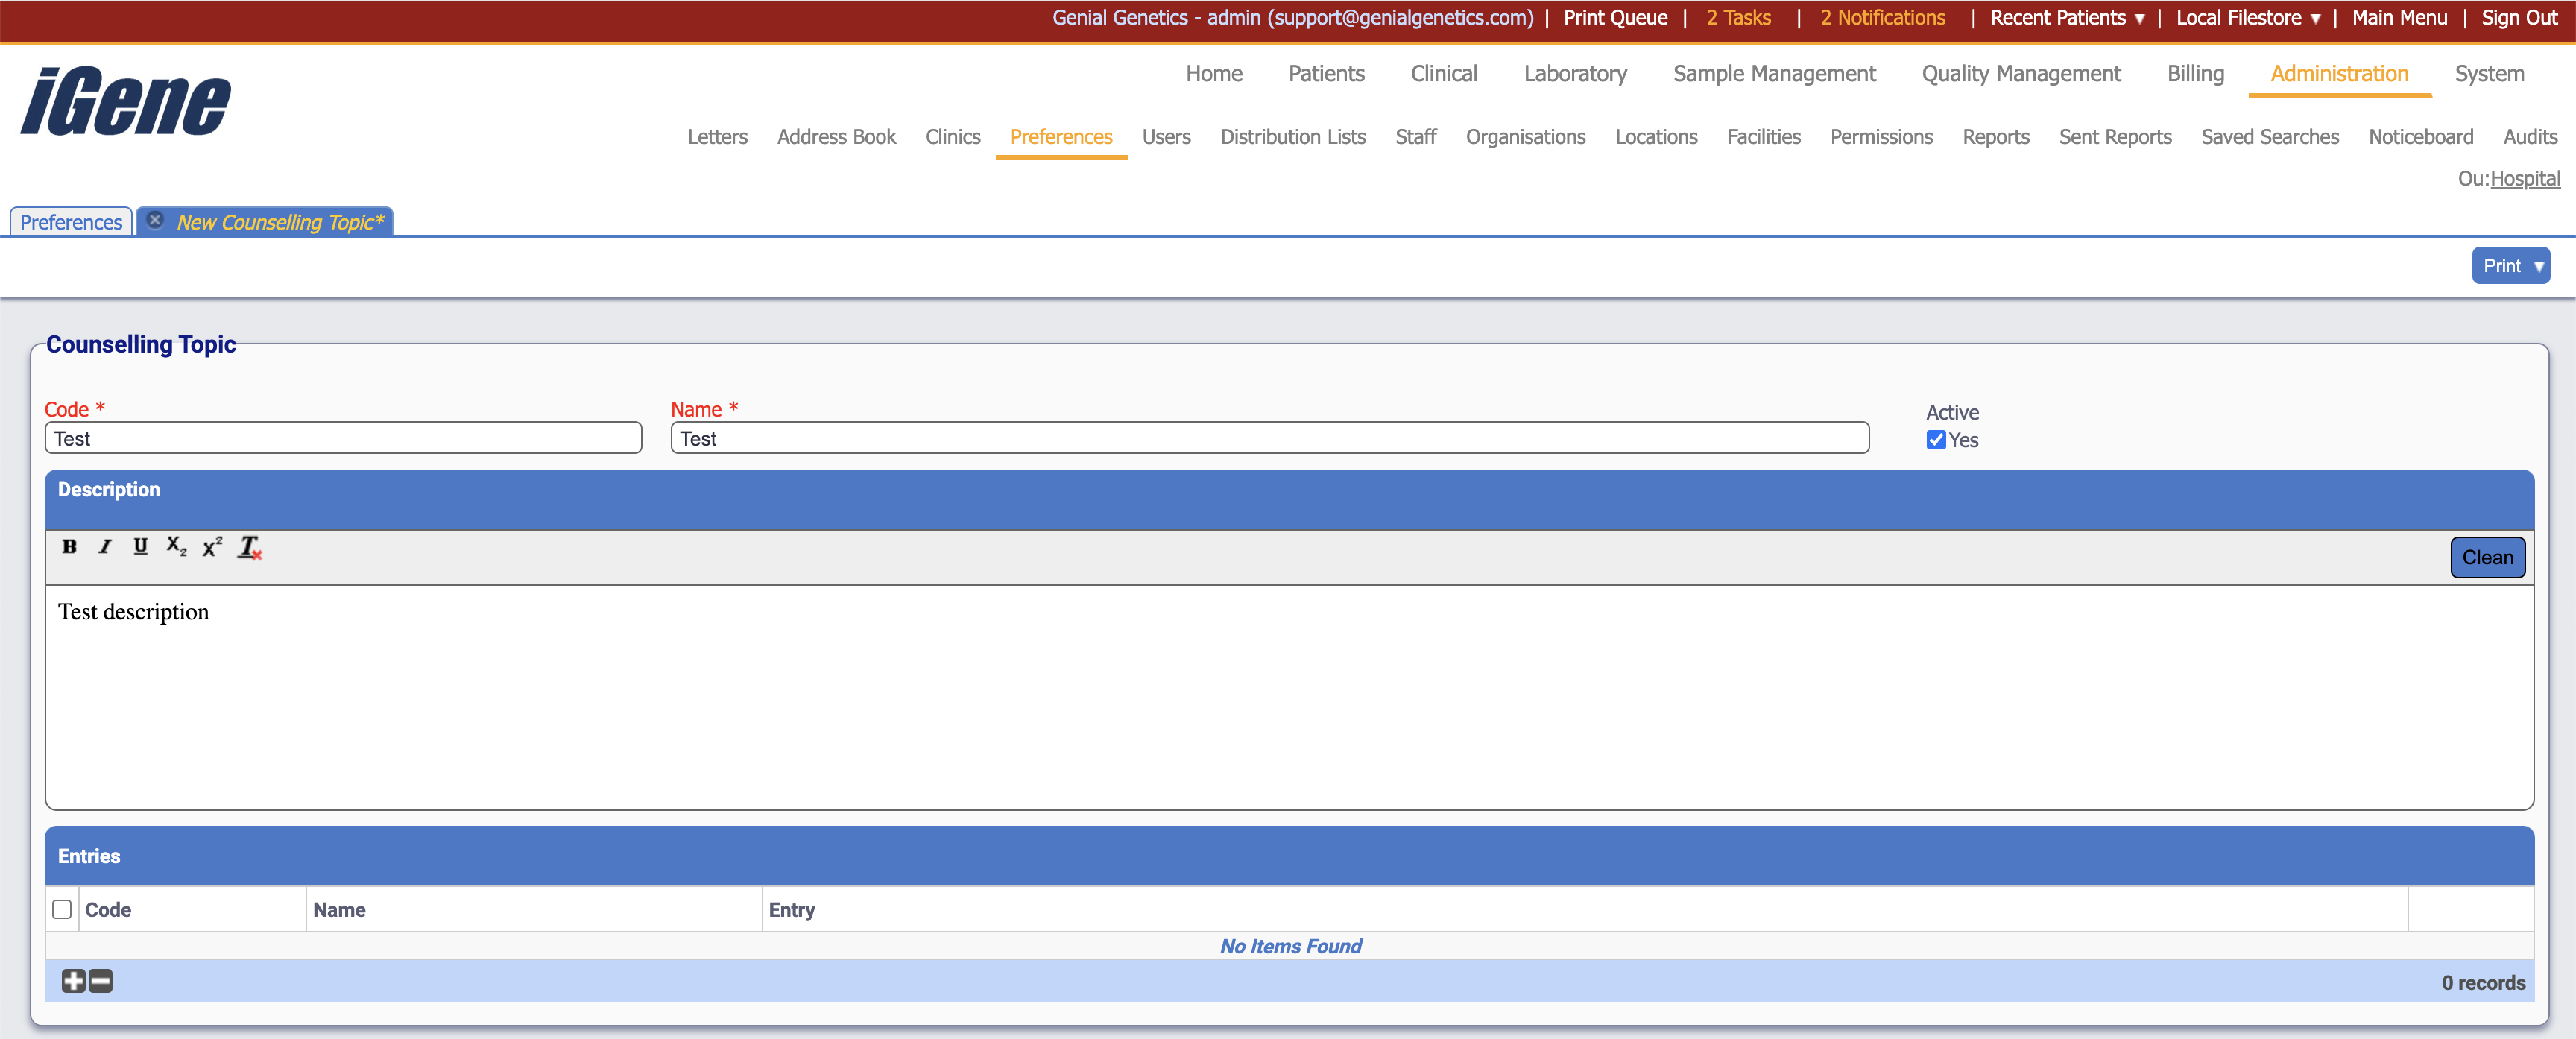Click the underline formatting icon
The width and height of the screenshot is (2576, 1039).
click(140, 546)
